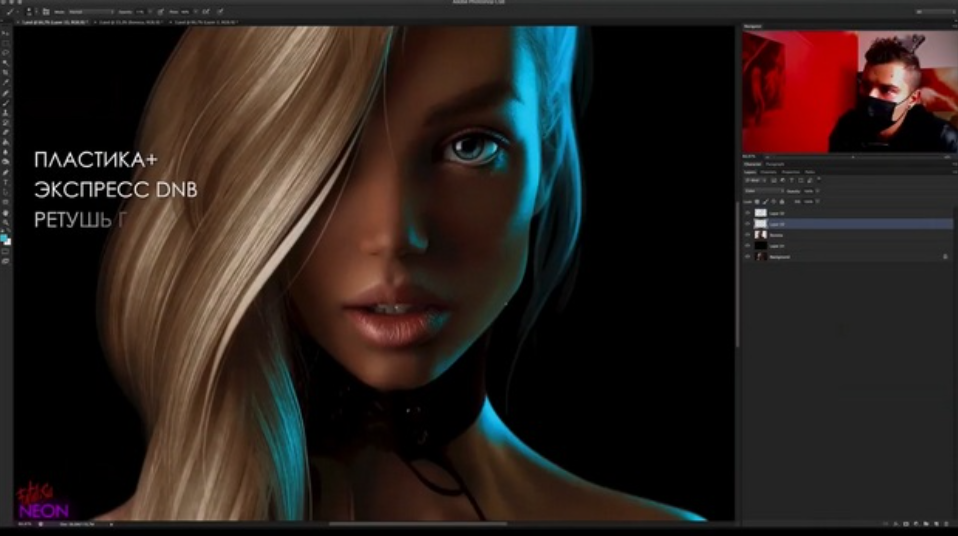Open the layer filter Kind dropdown

(x=755, y=180)
